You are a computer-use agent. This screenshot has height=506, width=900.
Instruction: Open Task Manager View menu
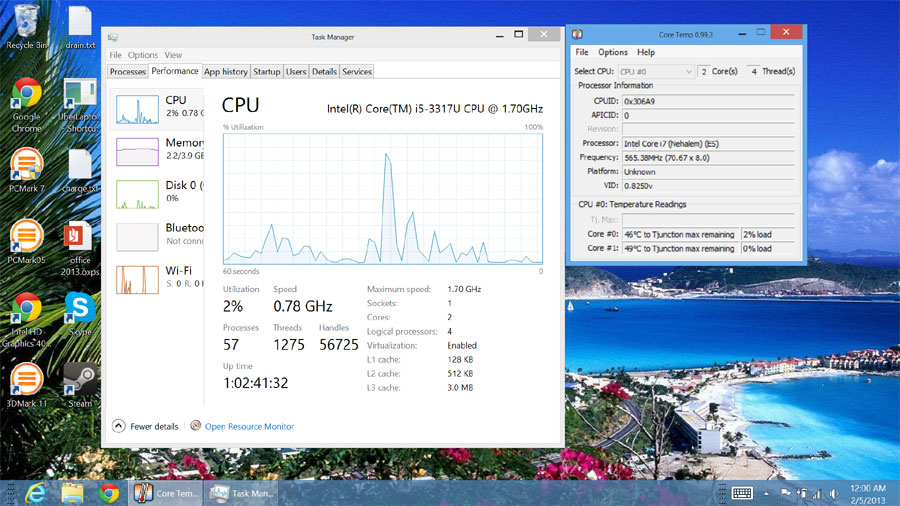173,55
